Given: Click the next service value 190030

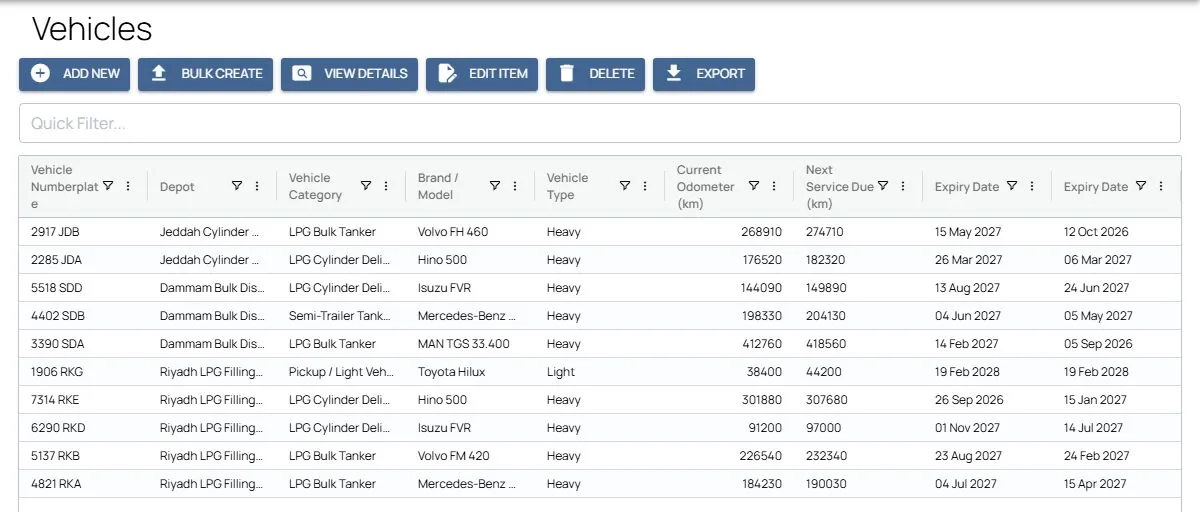Looking at the screenshot, I should tap(826, 484).
